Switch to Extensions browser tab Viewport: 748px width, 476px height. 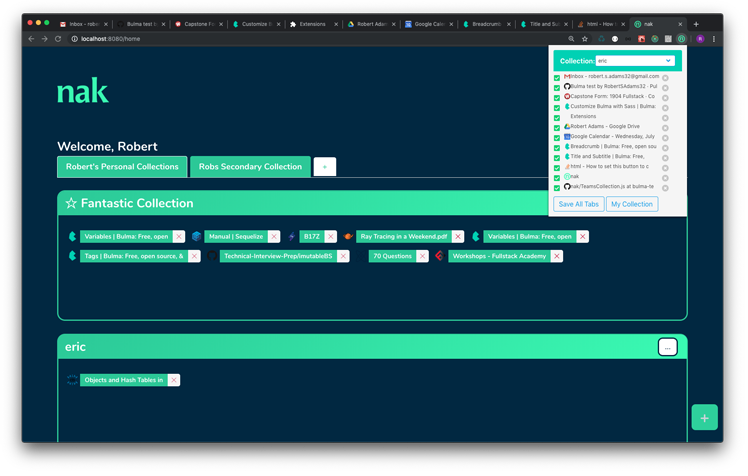(x=313, y=24)
